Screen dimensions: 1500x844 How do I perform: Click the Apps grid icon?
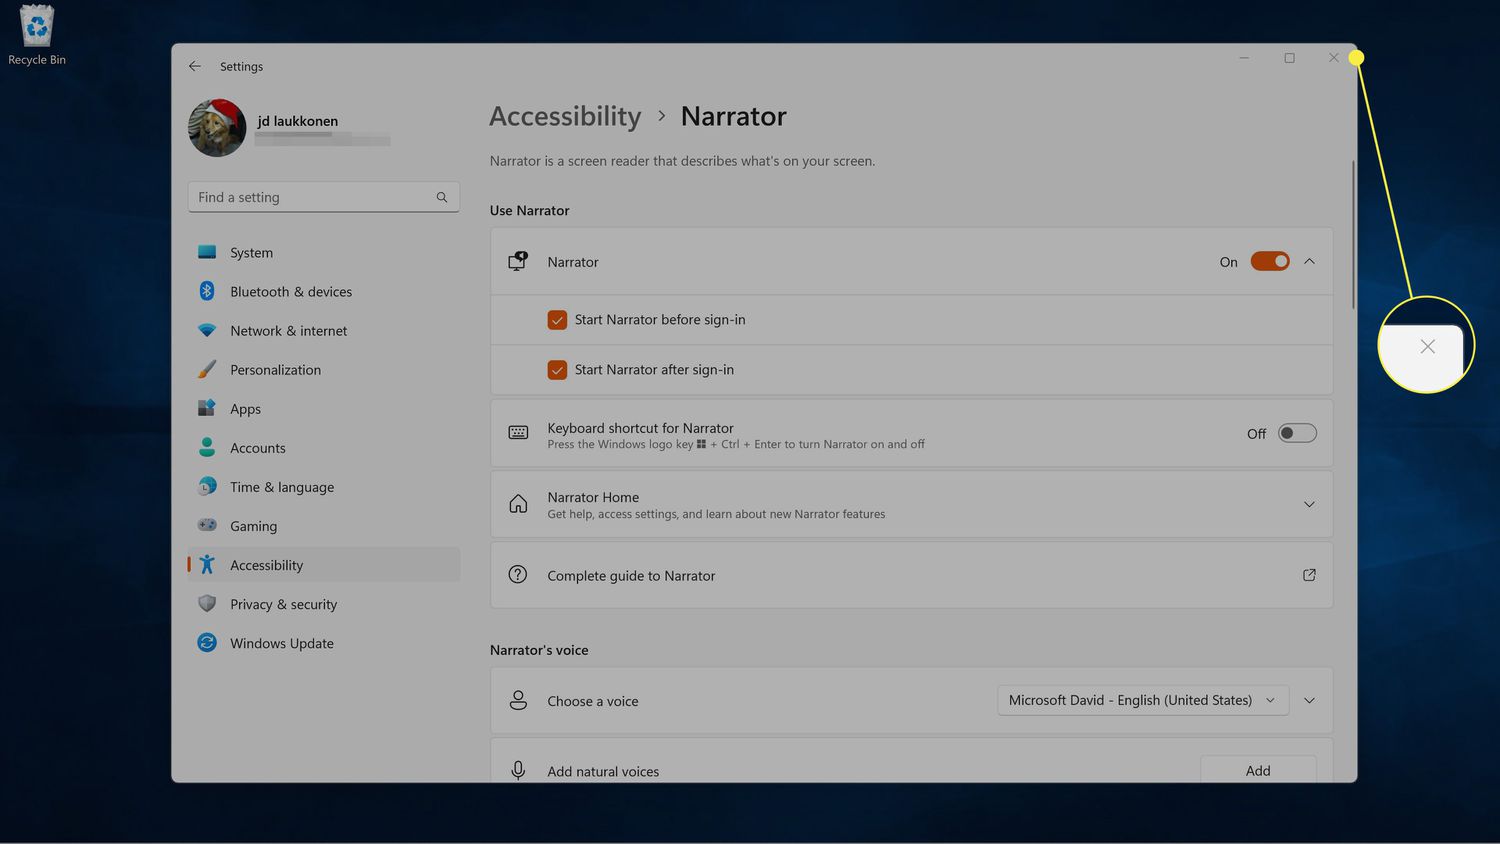(x=207, y=408)
